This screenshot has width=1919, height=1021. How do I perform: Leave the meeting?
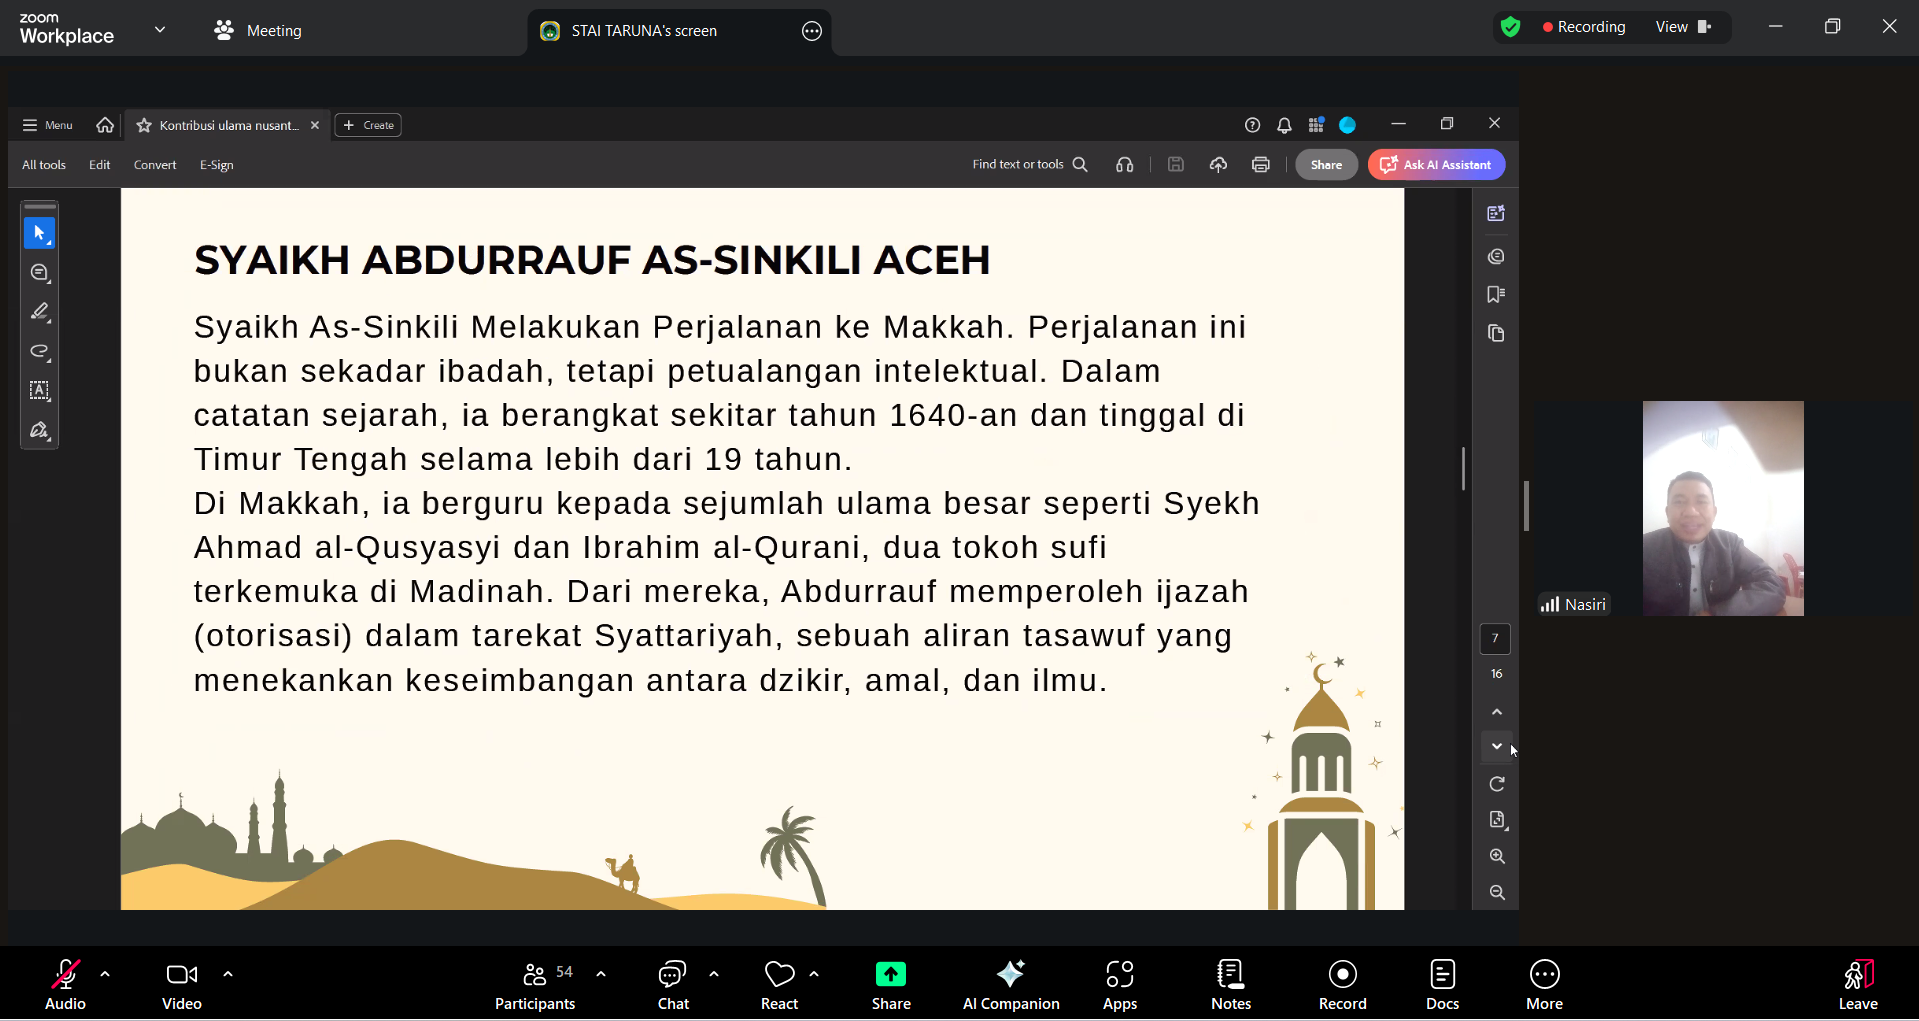coord(1857,984)
